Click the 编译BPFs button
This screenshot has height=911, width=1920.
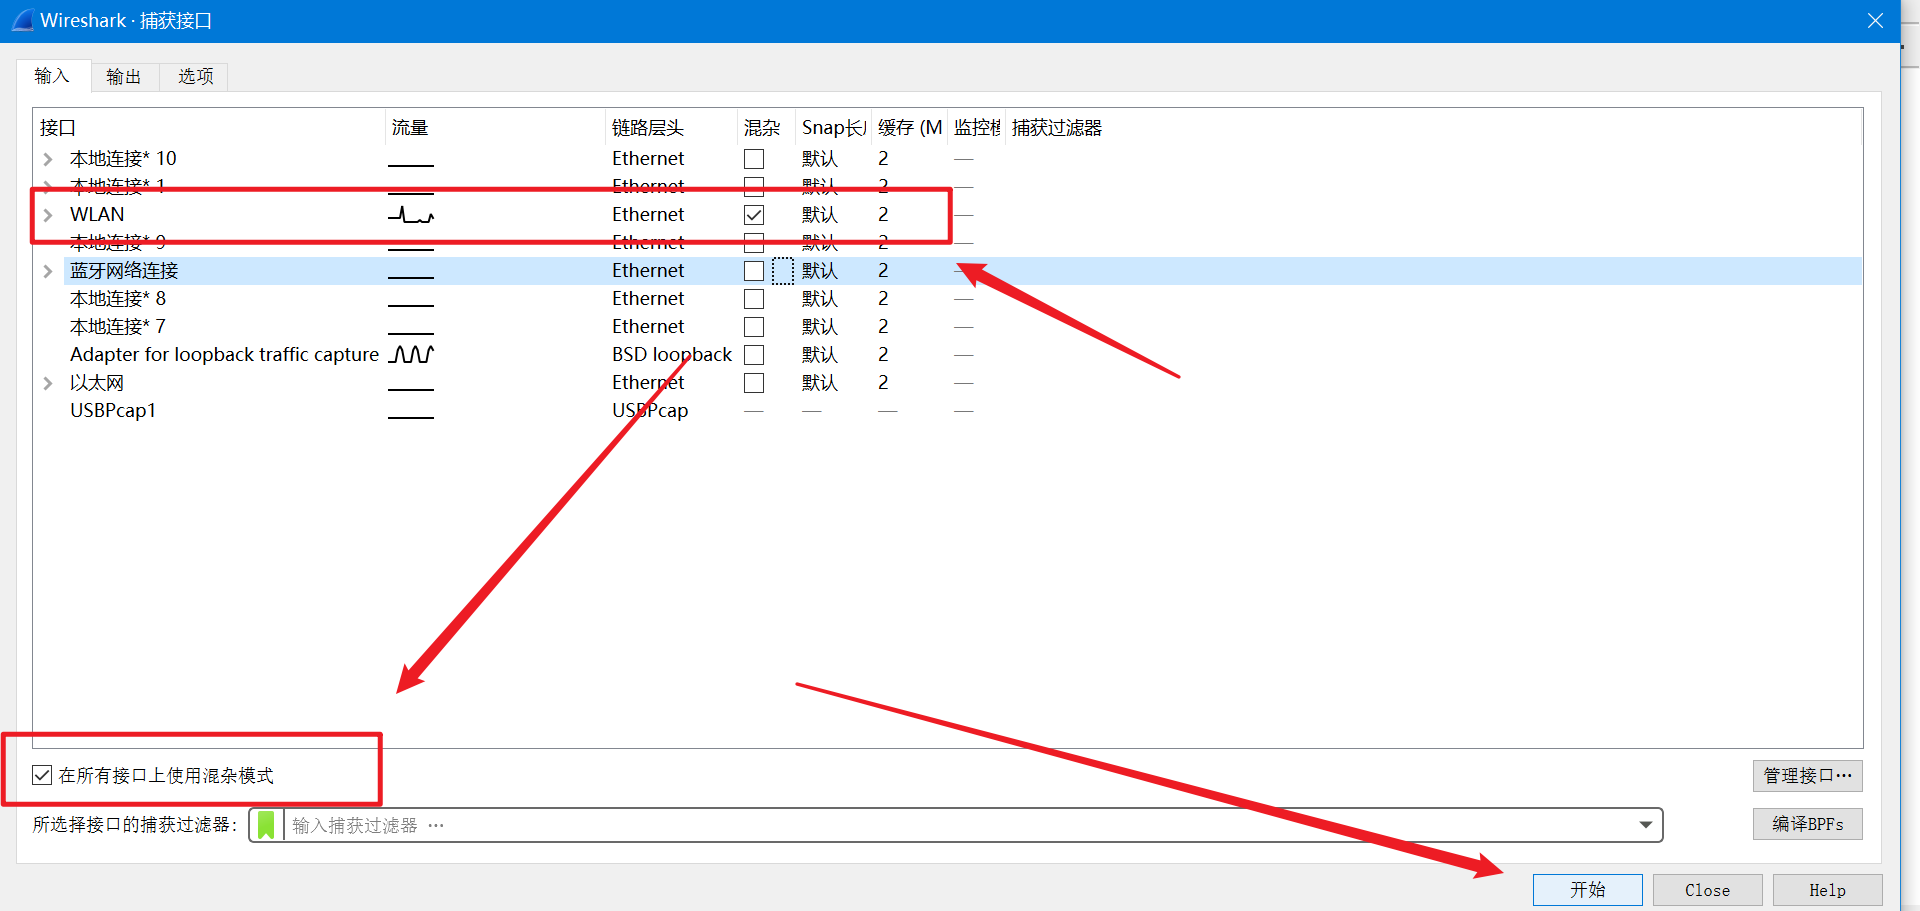(1807, 824)
